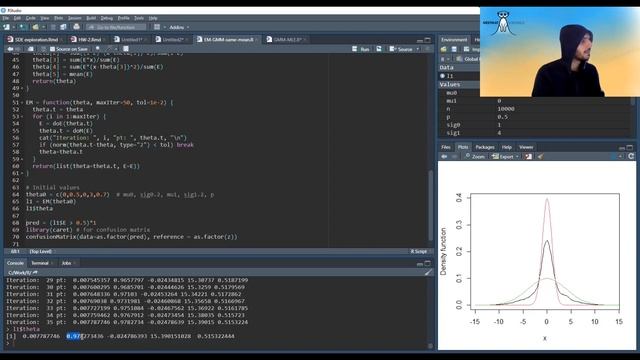Open the Addins dropdown
Image resolution: width=640 pixels, height=360 pixels.
click(x=179, y=27)
